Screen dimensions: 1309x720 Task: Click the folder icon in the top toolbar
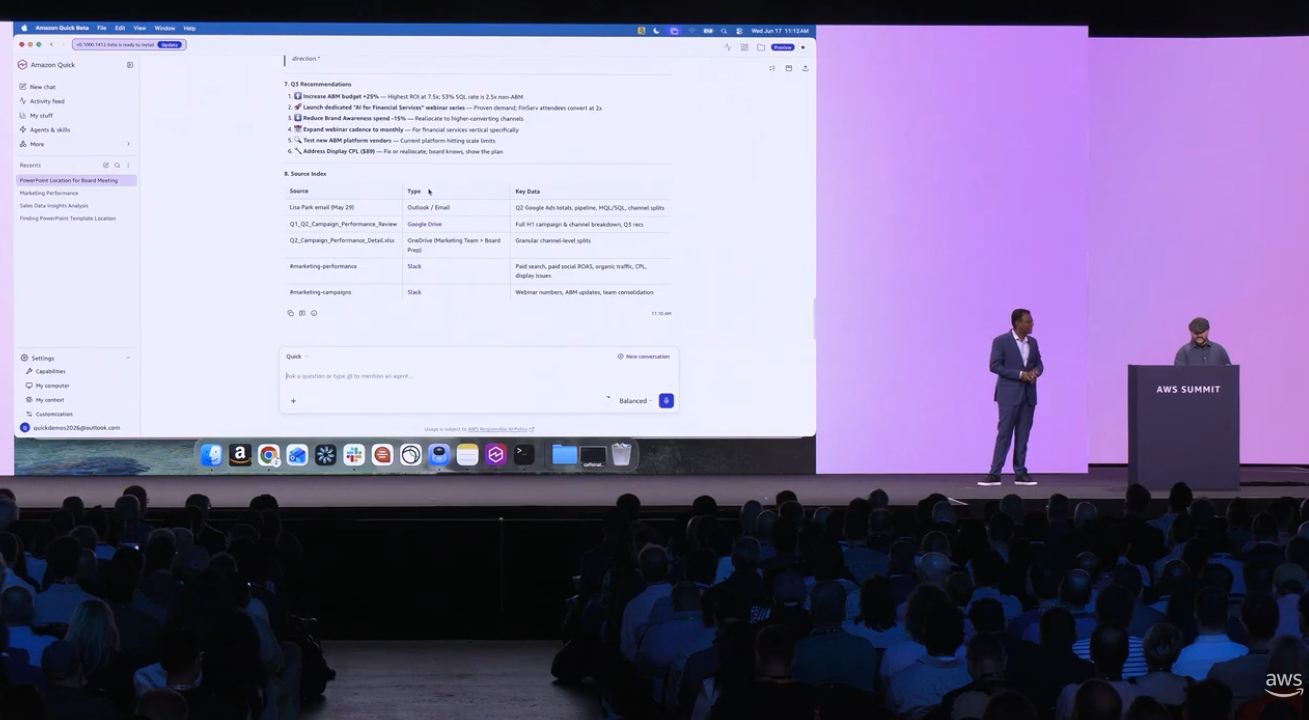[x=761, y=47]
